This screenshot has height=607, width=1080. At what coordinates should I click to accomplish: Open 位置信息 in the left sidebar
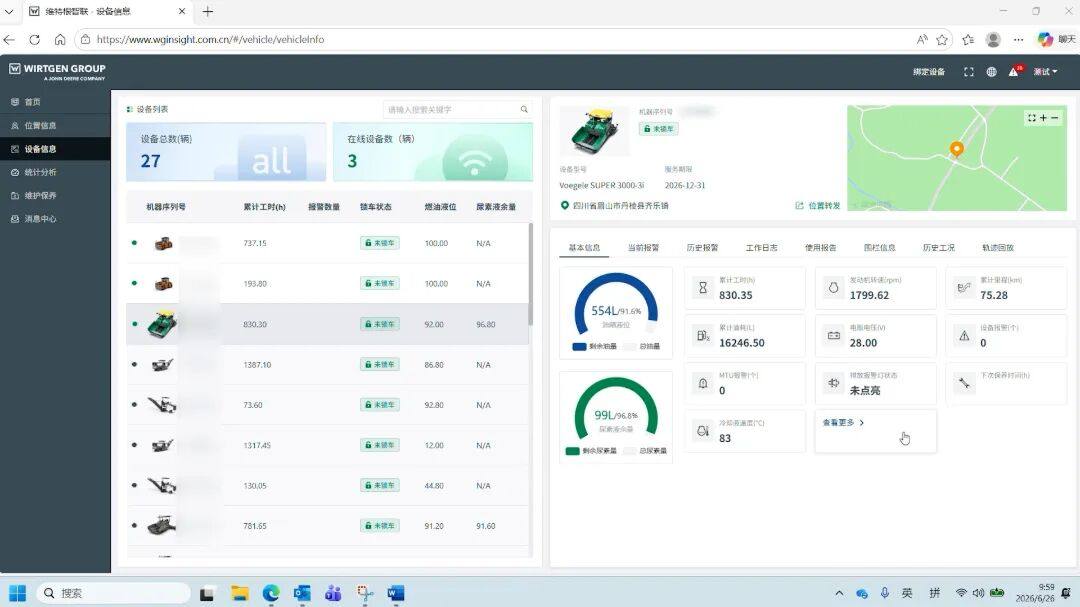40,125
